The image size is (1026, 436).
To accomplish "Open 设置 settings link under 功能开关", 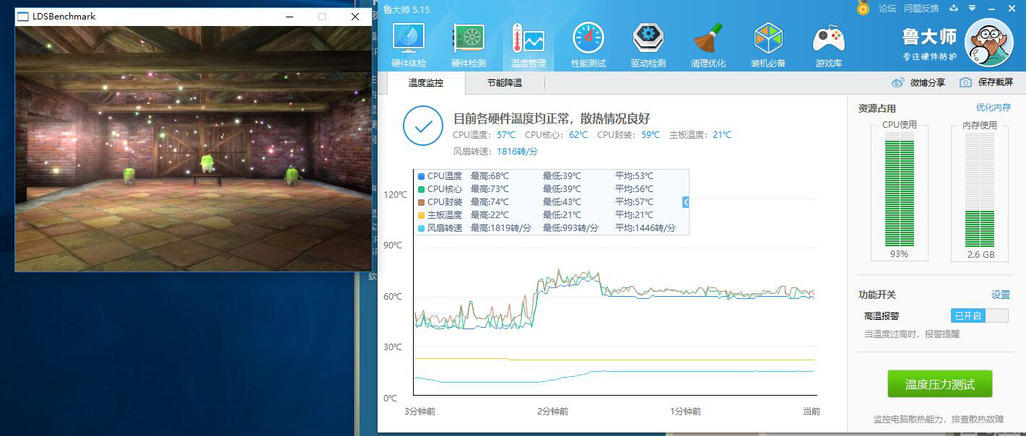I will 1000,295.
